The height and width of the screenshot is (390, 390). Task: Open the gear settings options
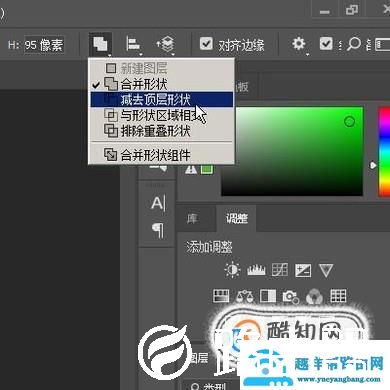[x=299, y=44]
